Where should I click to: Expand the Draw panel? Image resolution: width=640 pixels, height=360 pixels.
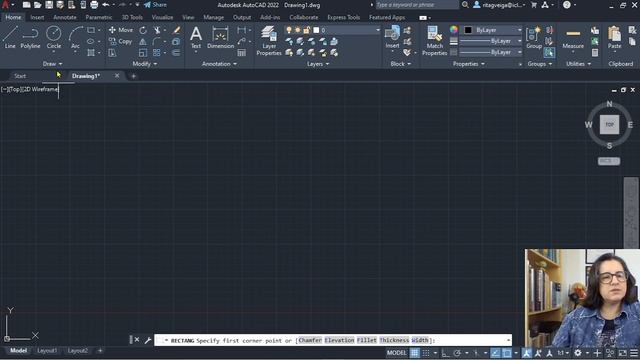click(x=52, y=64)
